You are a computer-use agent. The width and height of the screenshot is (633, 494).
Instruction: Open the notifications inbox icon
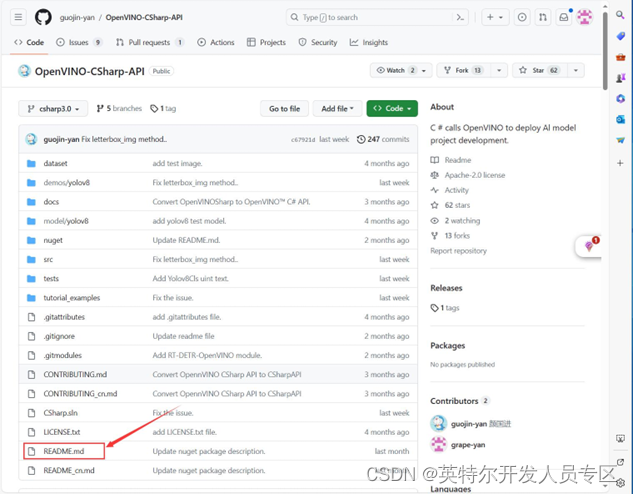[564, 17]
